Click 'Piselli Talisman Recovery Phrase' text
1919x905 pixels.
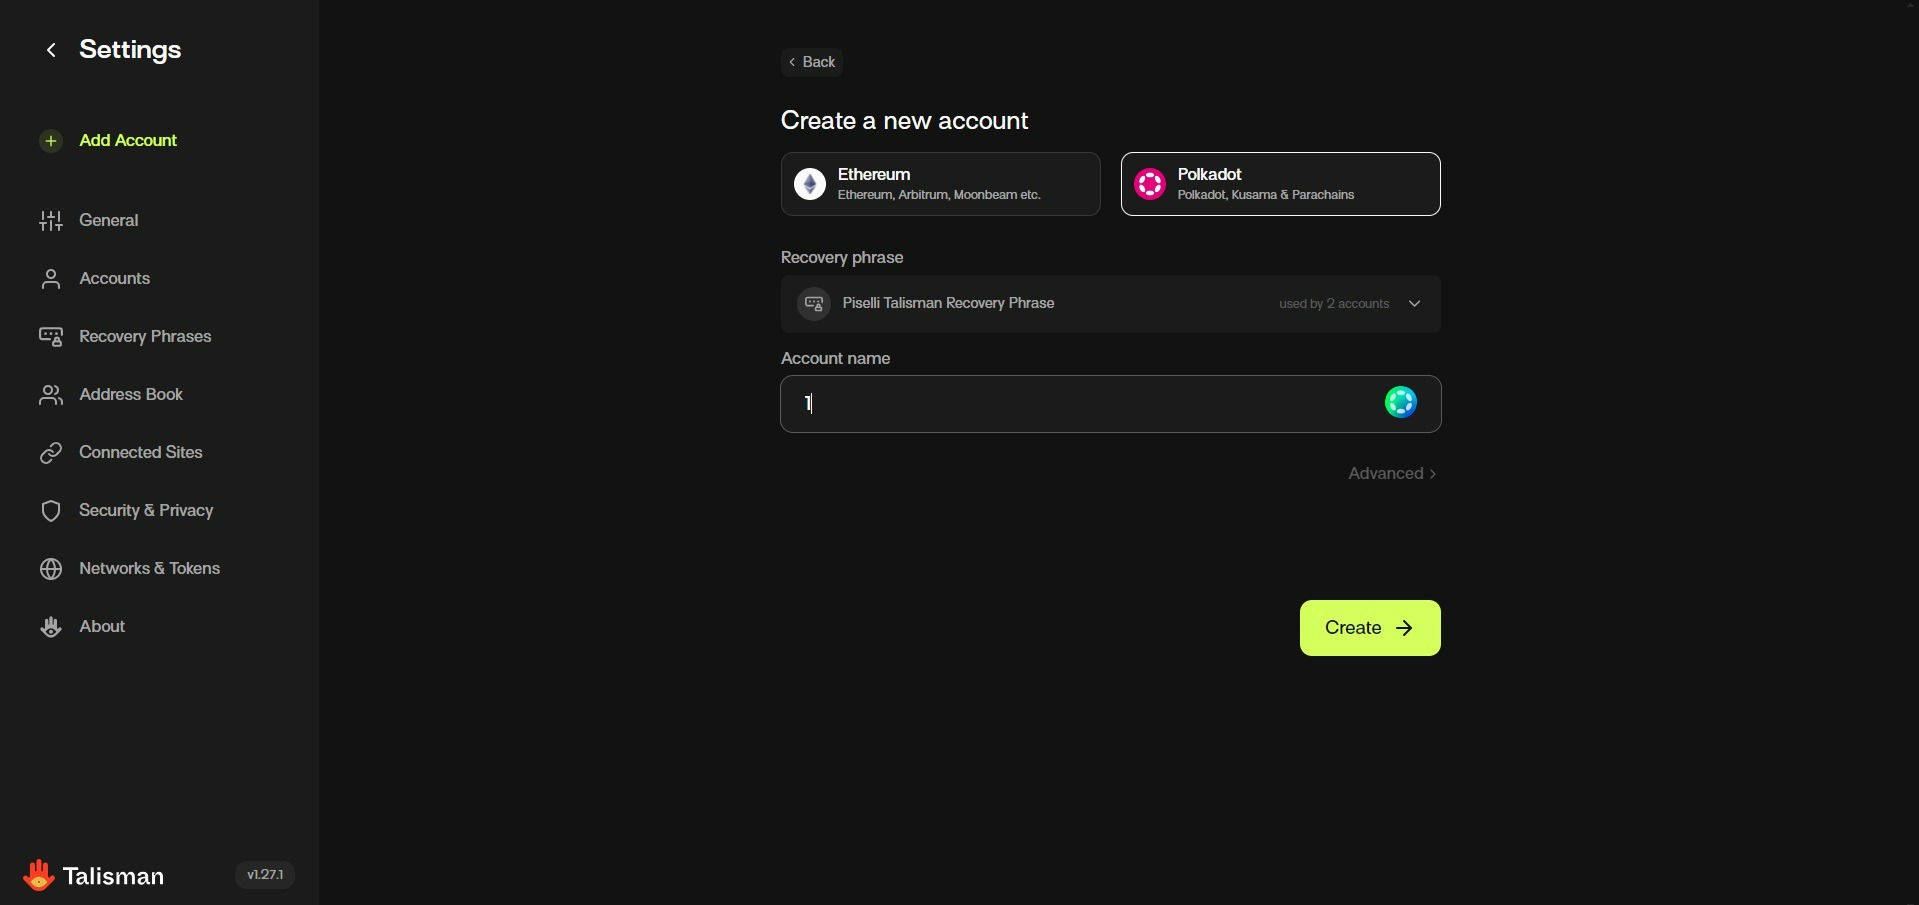948,303
